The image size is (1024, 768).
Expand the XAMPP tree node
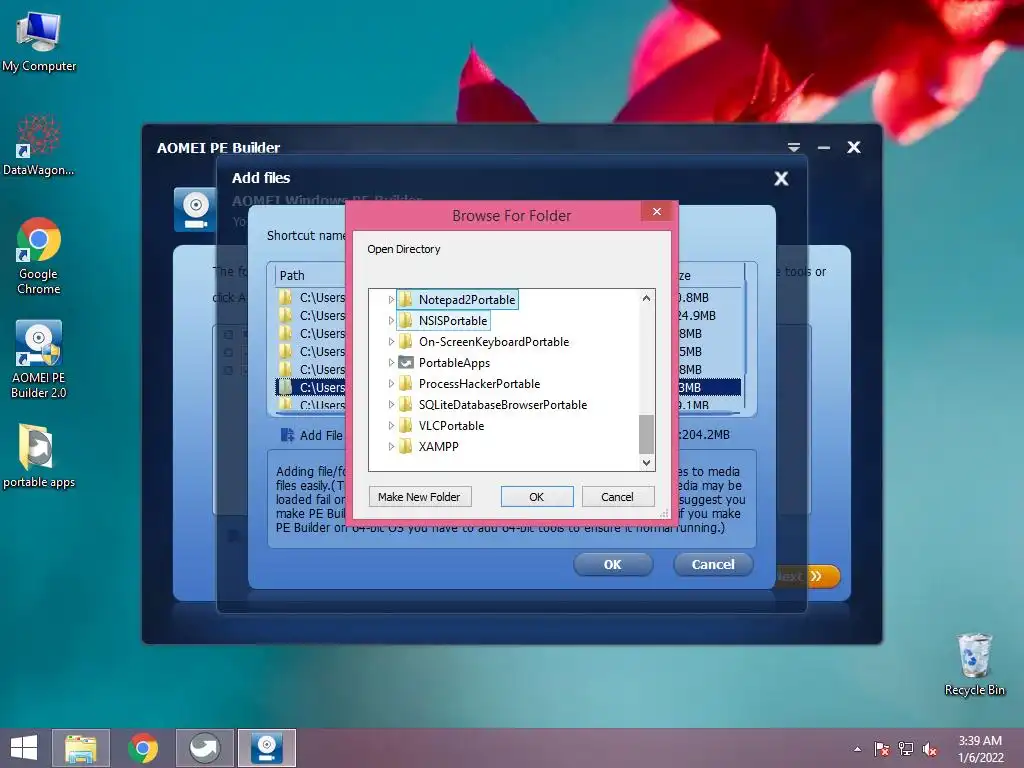coord(391,446)
